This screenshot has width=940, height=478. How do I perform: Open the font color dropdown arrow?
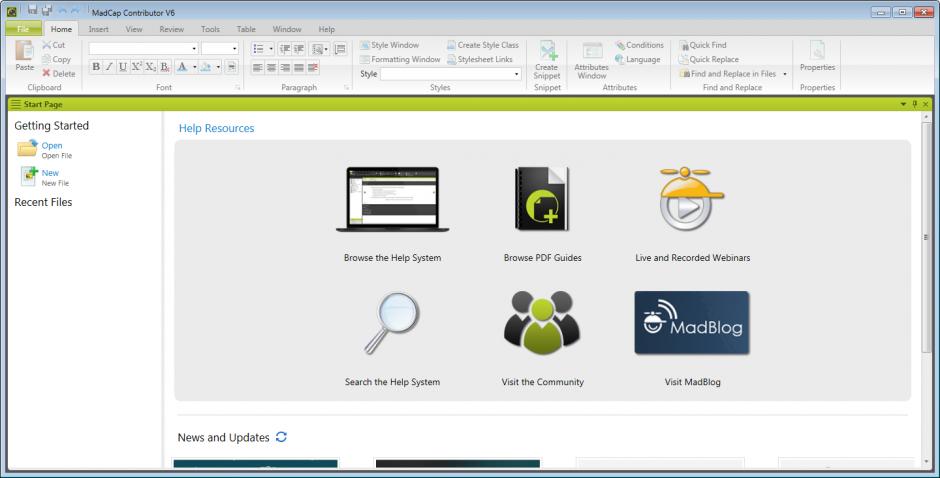[194, 67]
